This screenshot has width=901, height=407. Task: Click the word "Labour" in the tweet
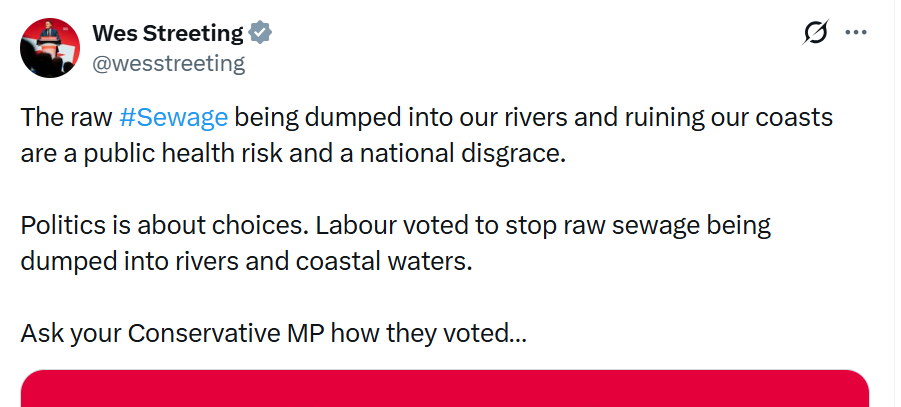pyautogui.click(x=352, y=225)
